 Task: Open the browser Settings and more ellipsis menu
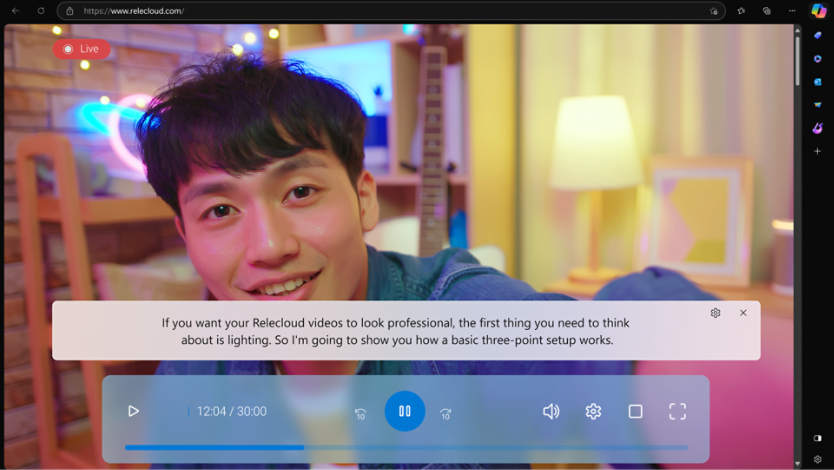click(792, 11)
